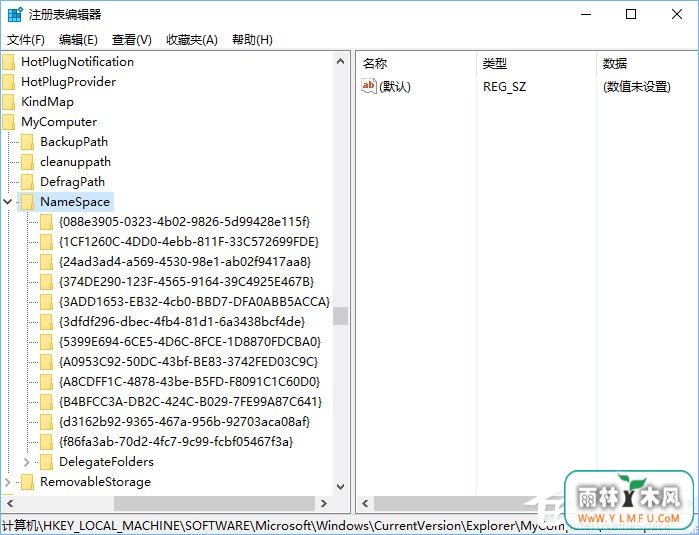Expand the DelegateFolders tree node
This screenshot has width=699, height=535.
coord(26,462)
